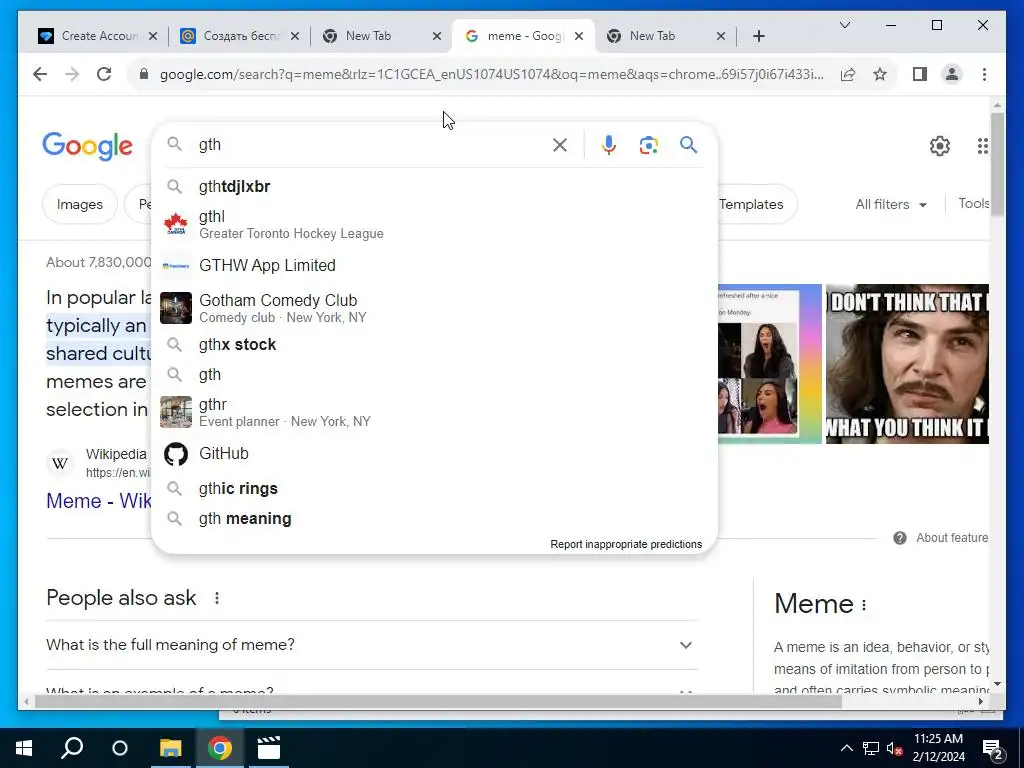
Task: Filter results by Images
Action: (80, 204)
